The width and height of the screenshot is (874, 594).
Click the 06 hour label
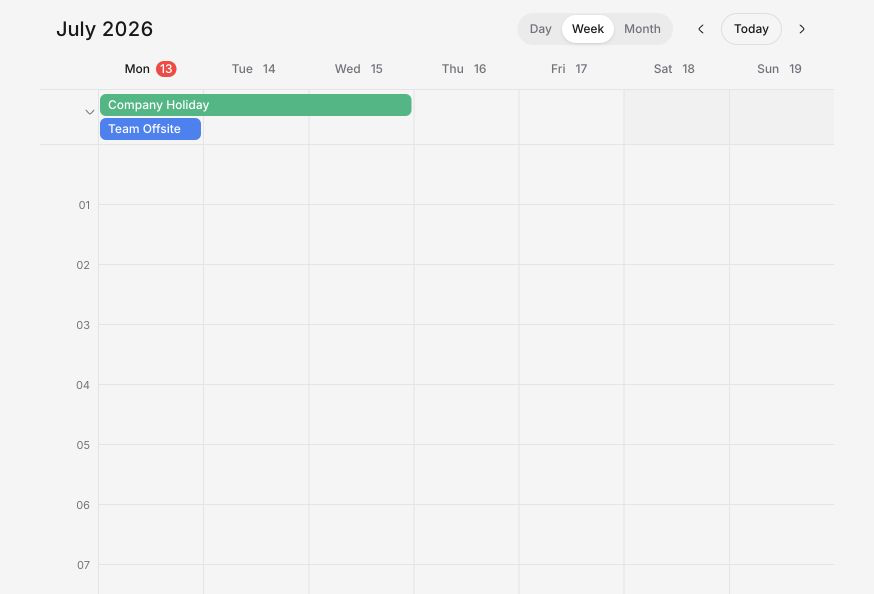pyautogui.click(x=83, y=505)
